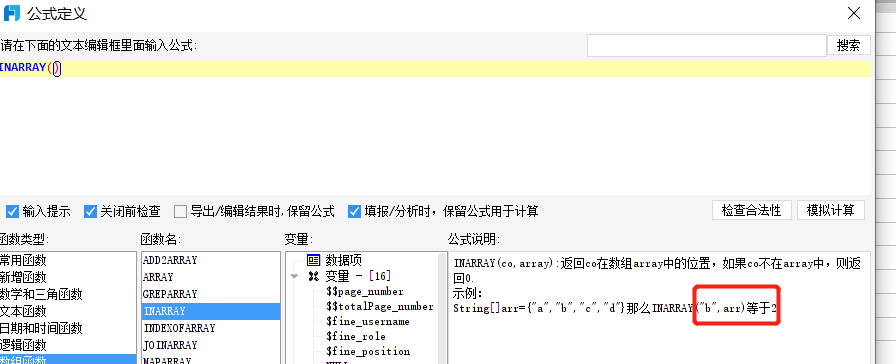The image size is (896, 364).
Task: Select $fine_role variable
Action: click(355, 337)
